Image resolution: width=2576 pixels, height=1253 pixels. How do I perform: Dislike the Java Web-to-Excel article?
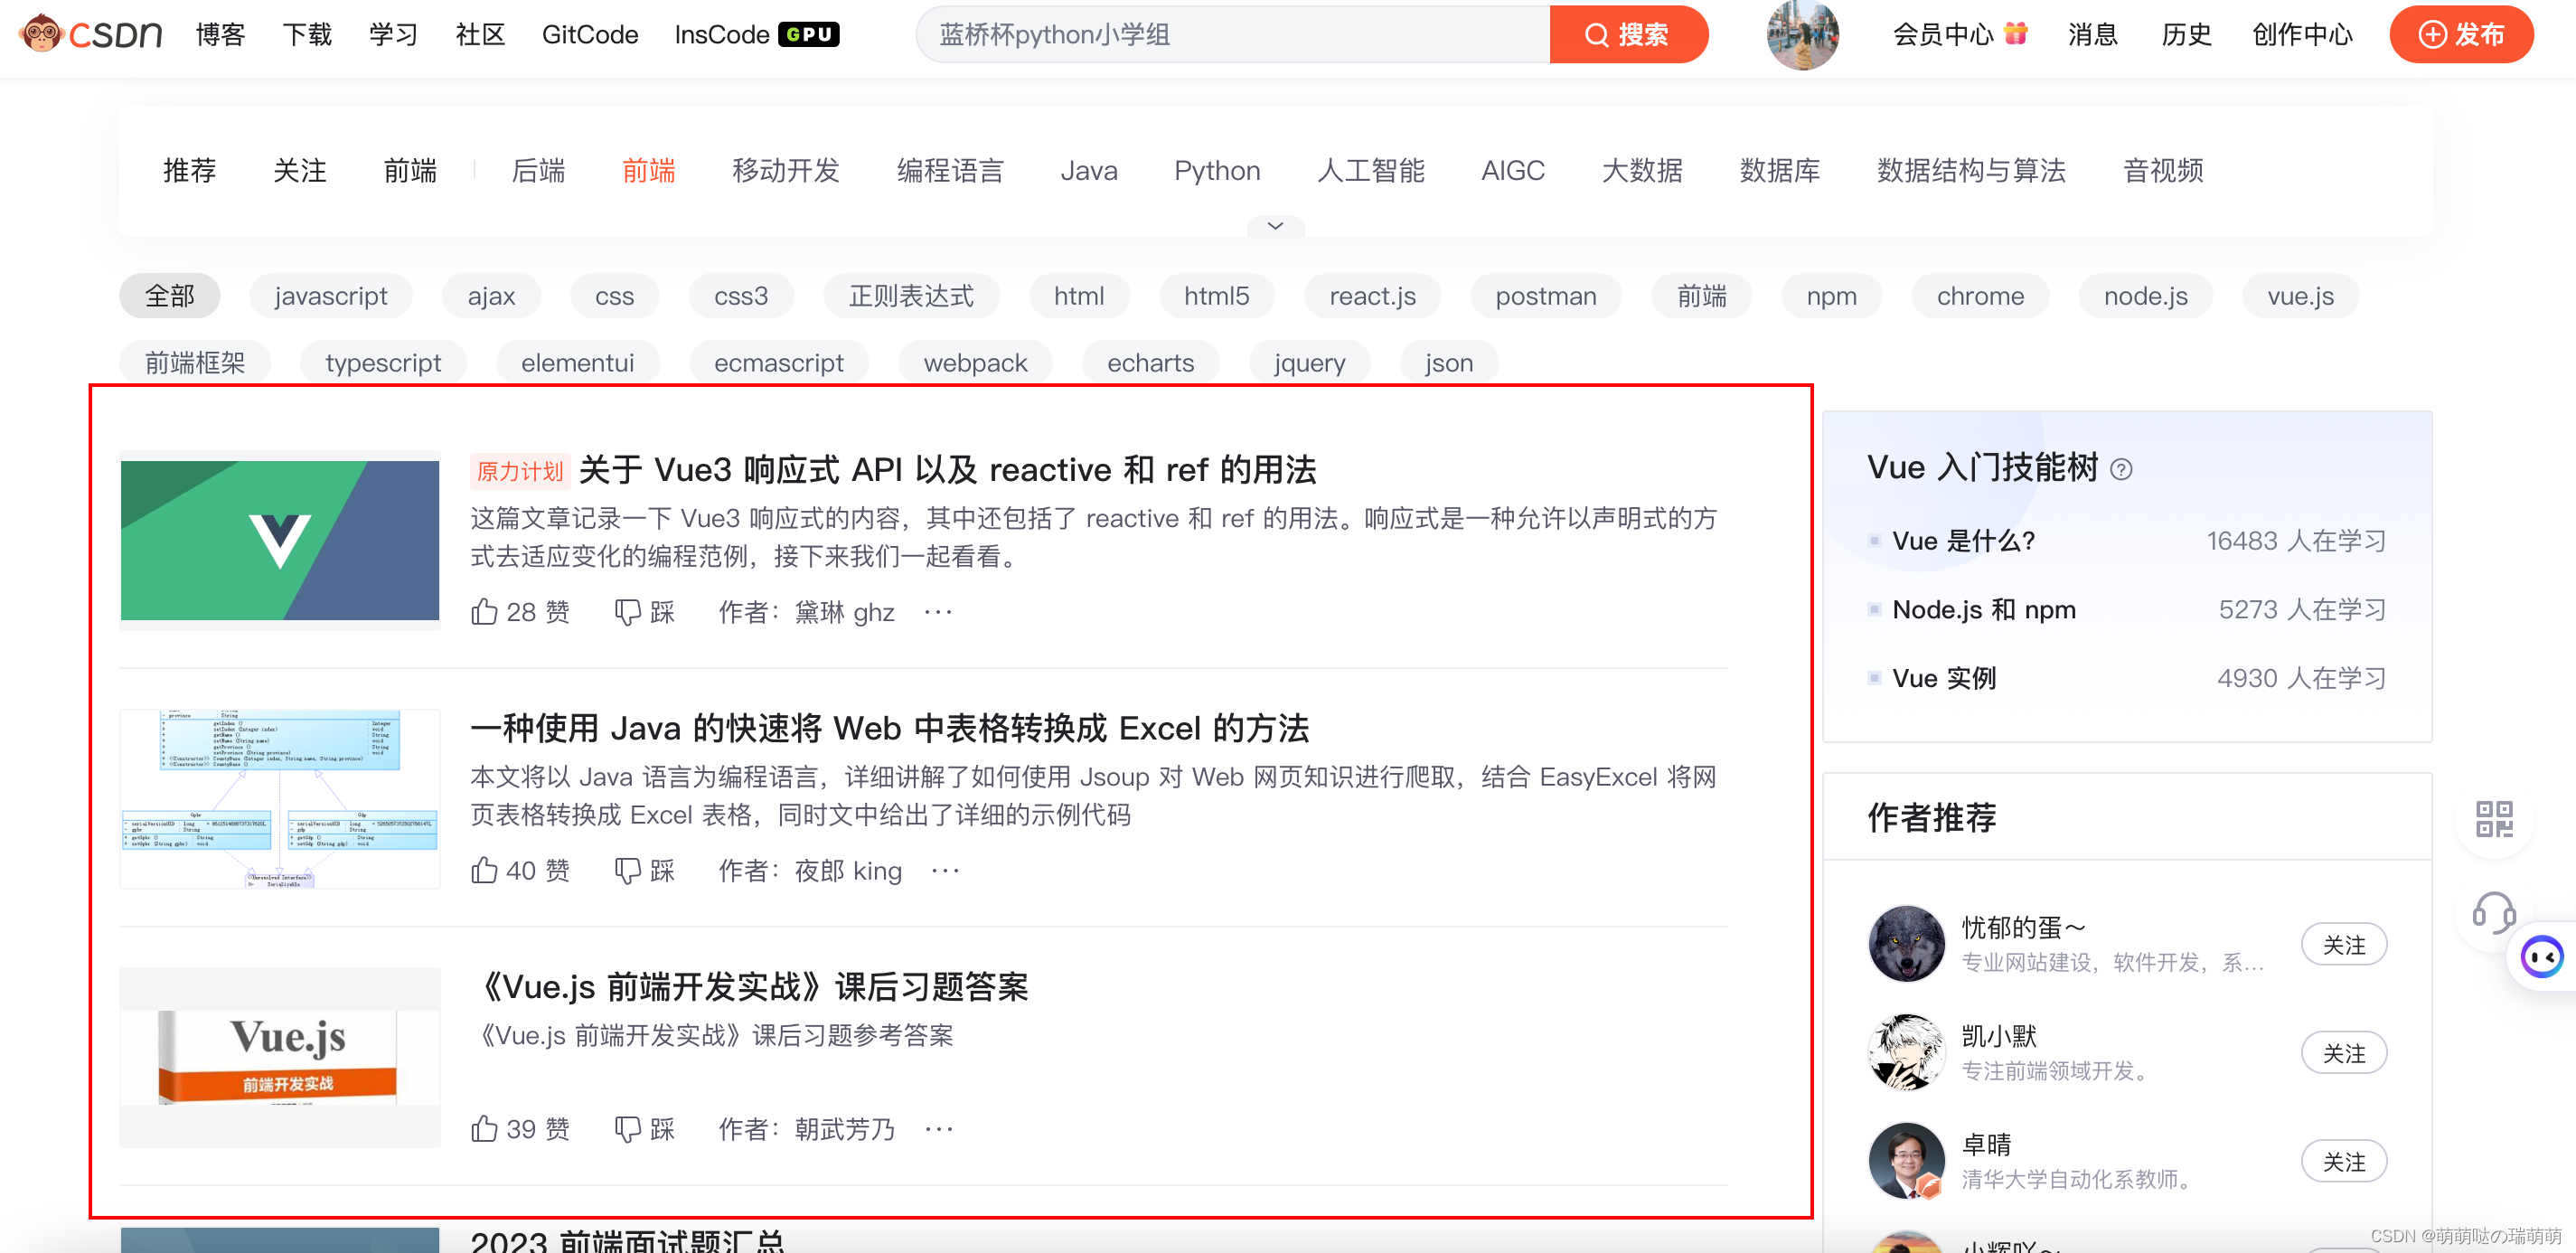coord(628,871)
